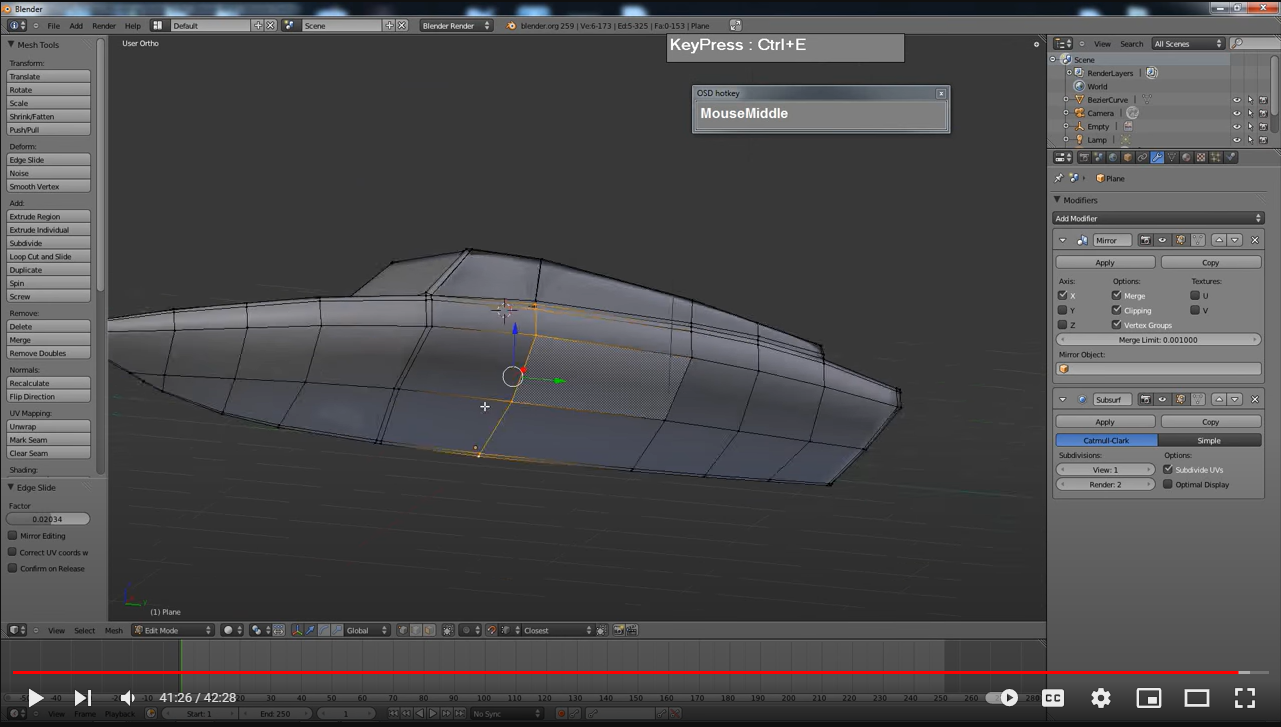Image resolution: width=1281 pixels, height=727 pixels.
Task: Toggle YouTube closed captions
Action: 1053,698
